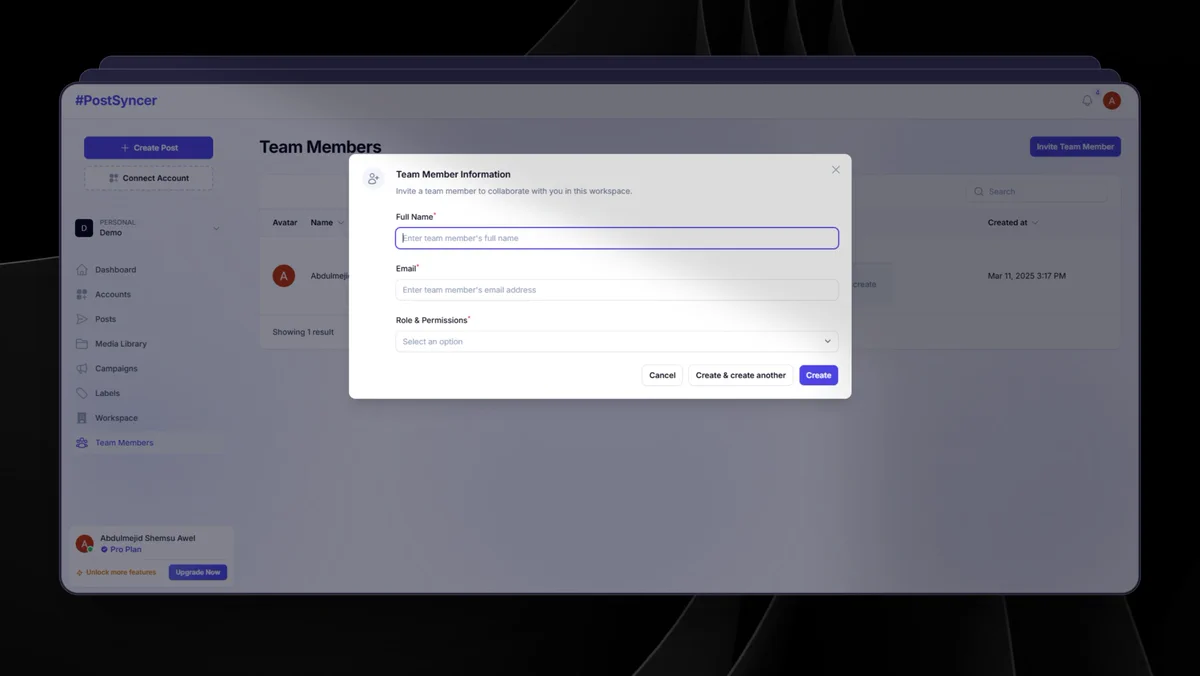The width and height of the screenshot is (1200, 676).
Task: Click the #PostSyncer logo
Action: click(x=116, y=100)
